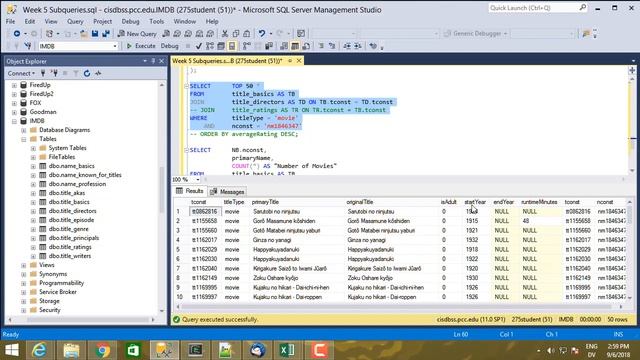
Task: Switch output to Results to Grid
Action: [x=295, y=46]
